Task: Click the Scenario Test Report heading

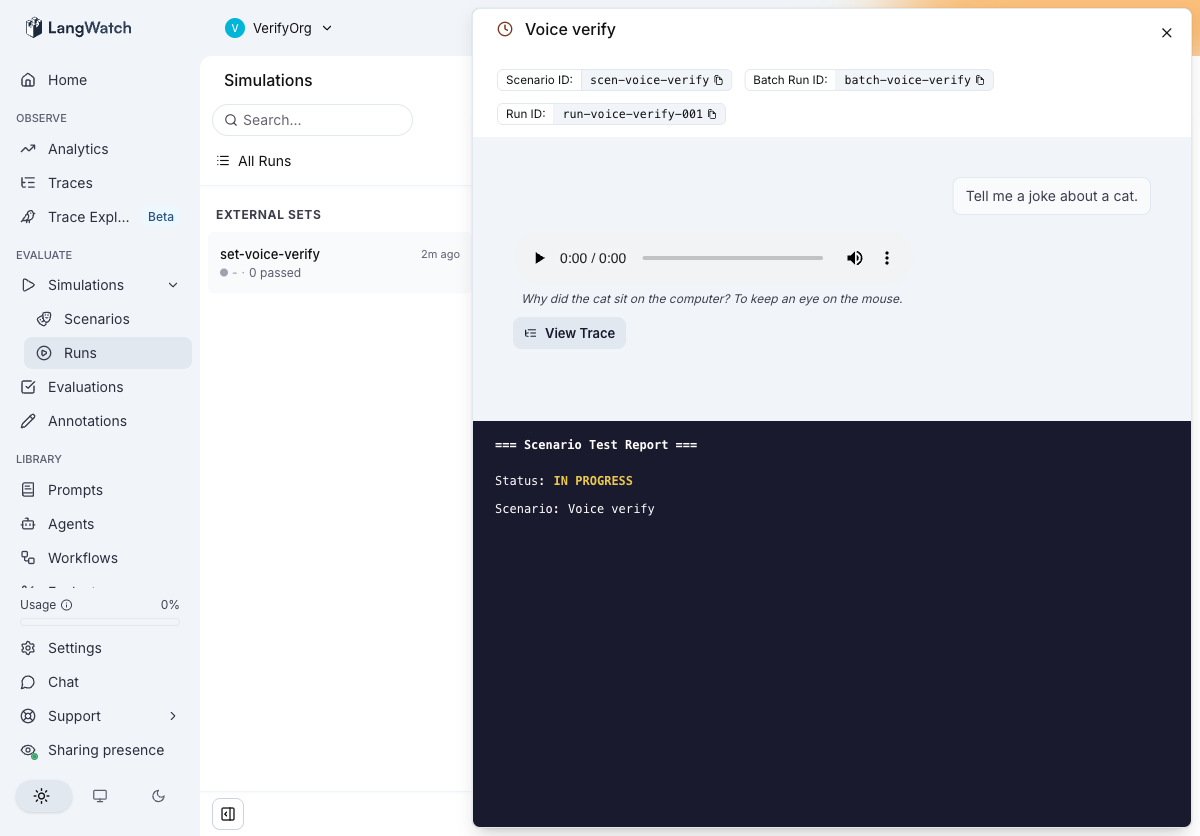Action: tap(596, 445)
